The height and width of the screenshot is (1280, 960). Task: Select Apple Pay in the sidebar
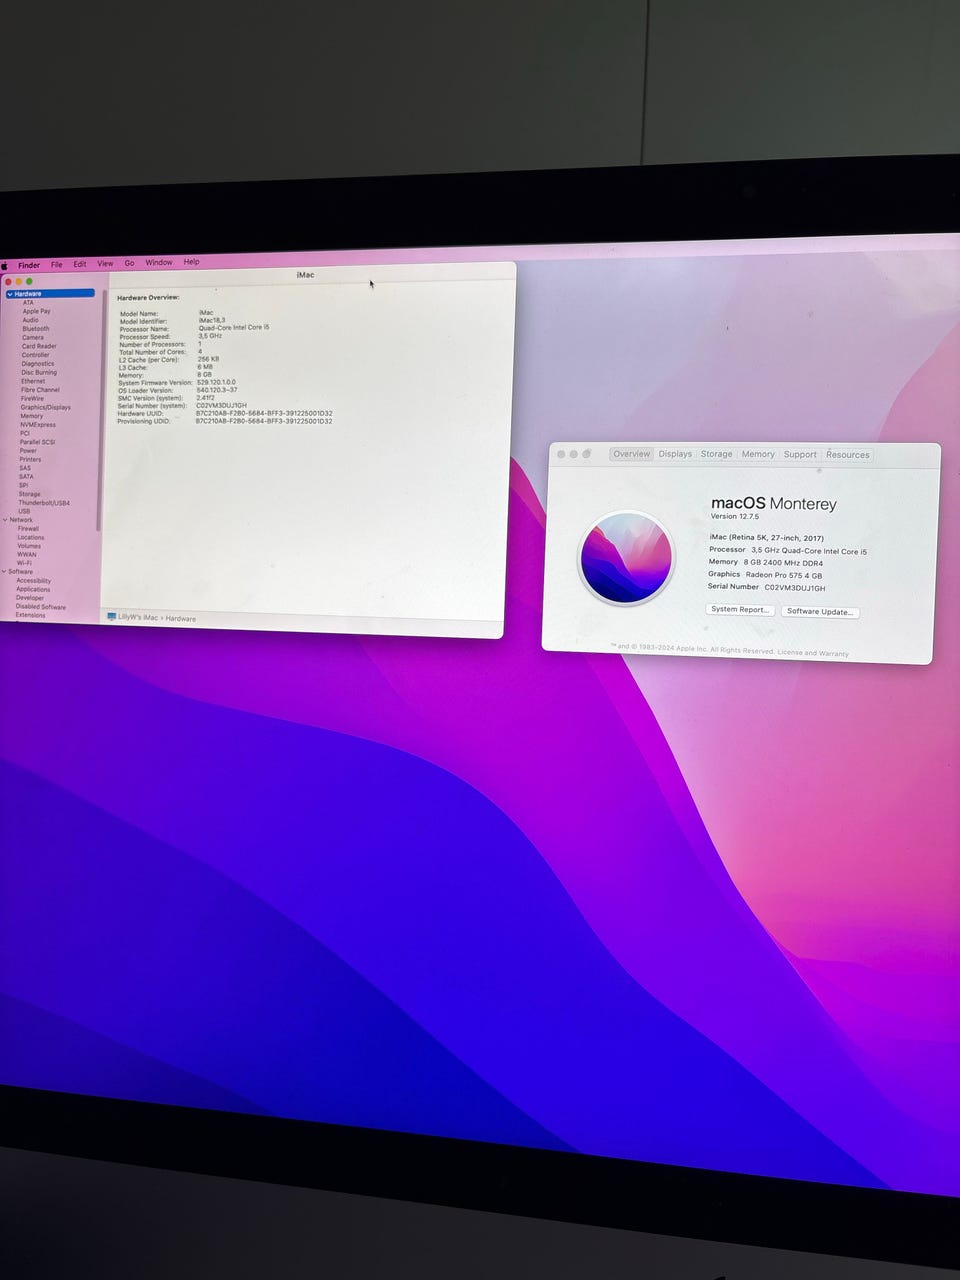click(x=36, y=311)
